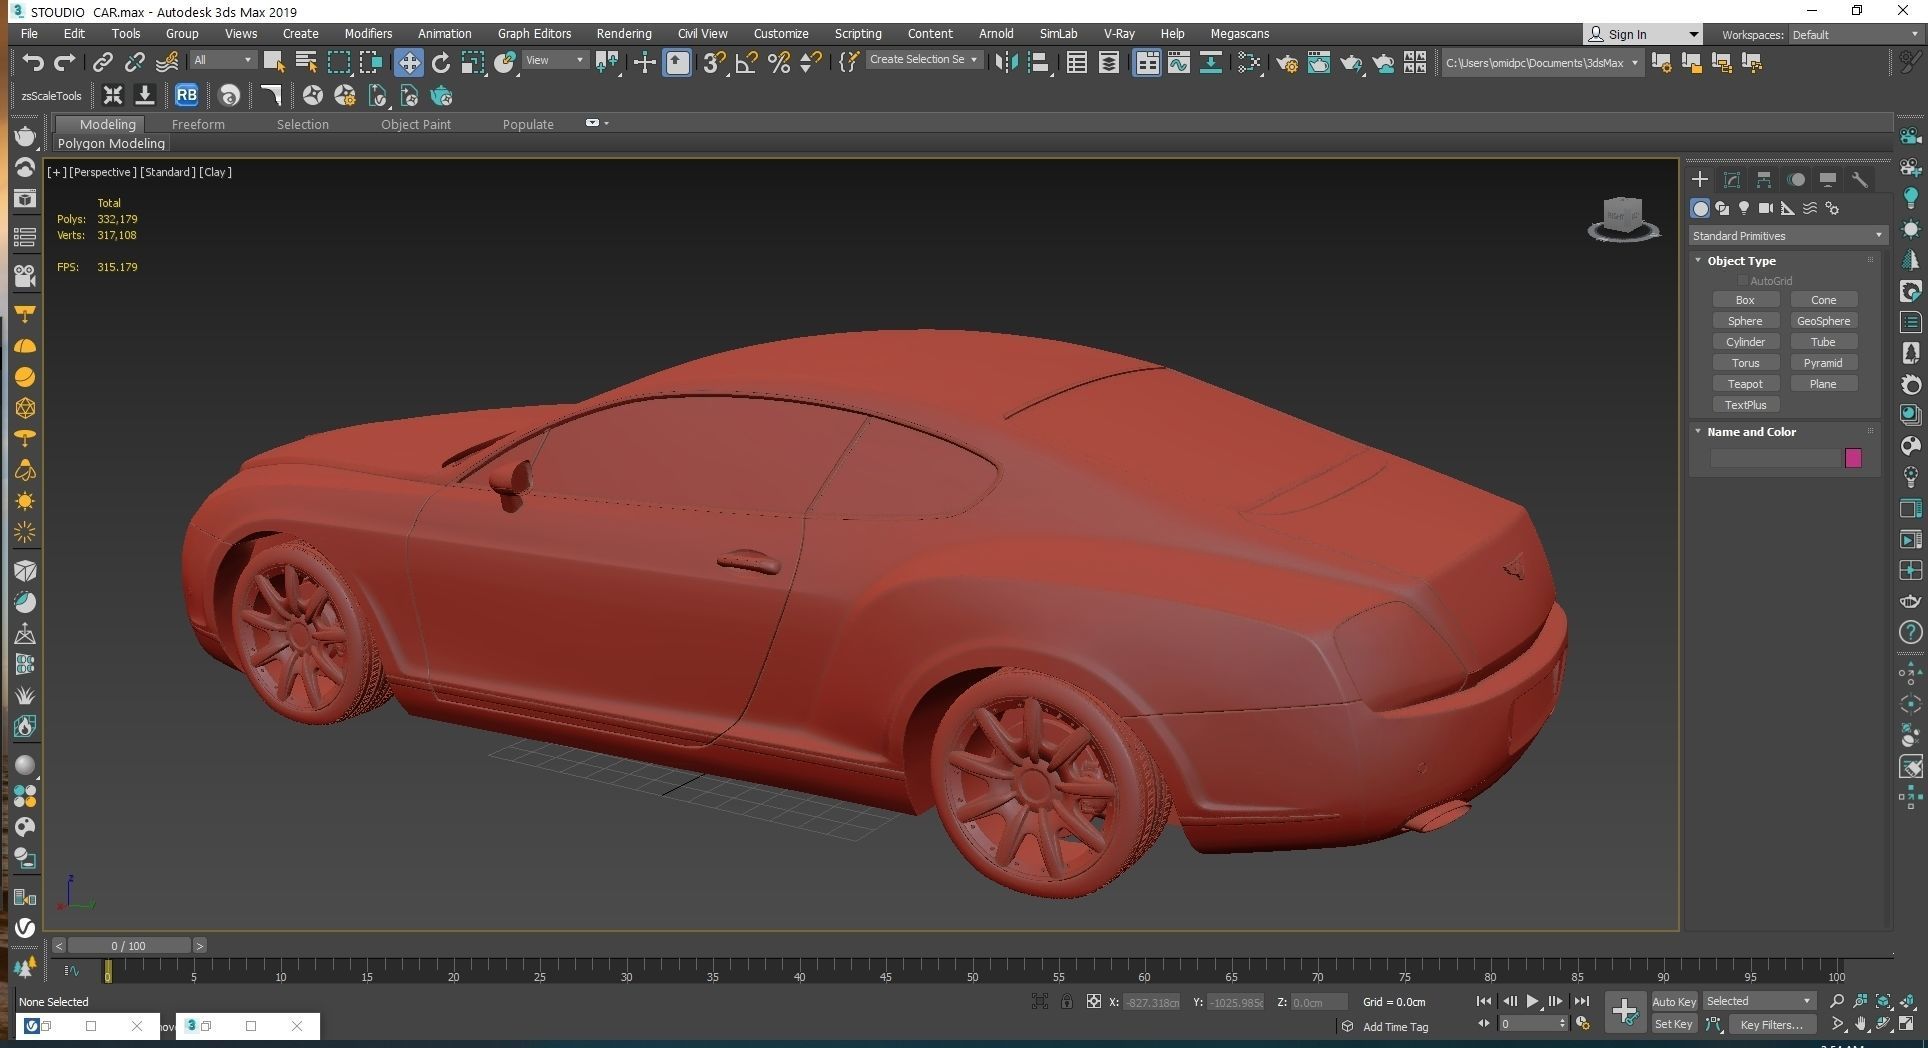
Task: Go to the Start frame button
Action: coord(1484,1001)
